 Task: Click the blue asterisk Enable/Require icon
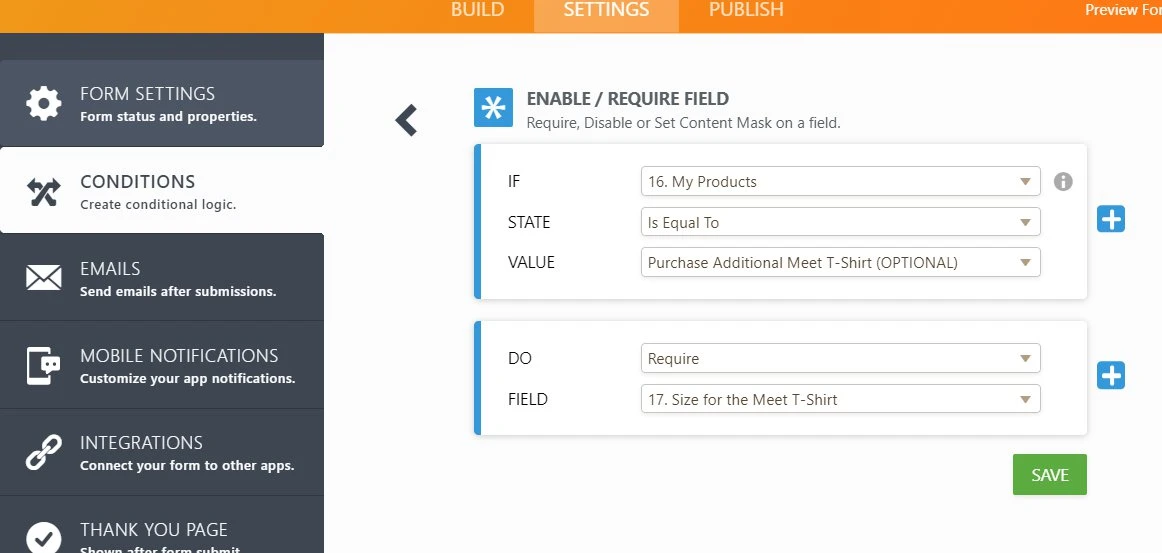point(493,107)
